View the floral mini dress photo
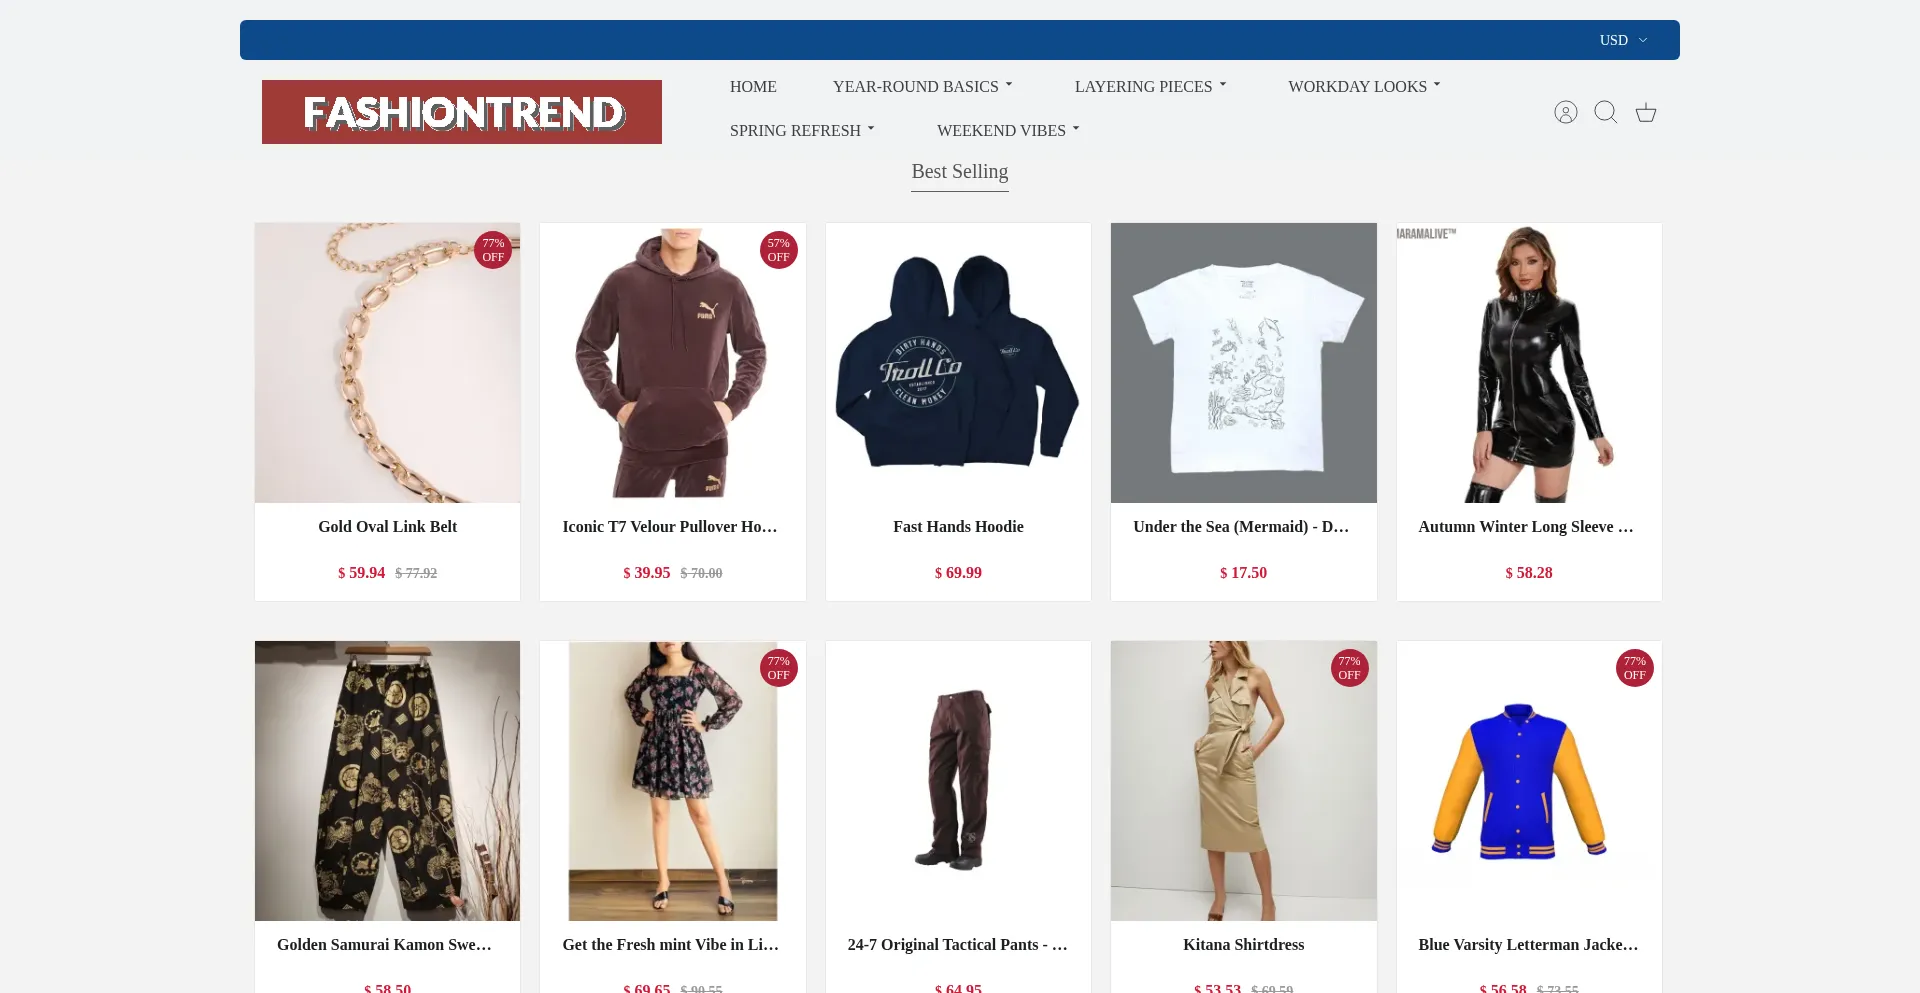This screenshot has height=993, width=1920. (x=673, y=780)
